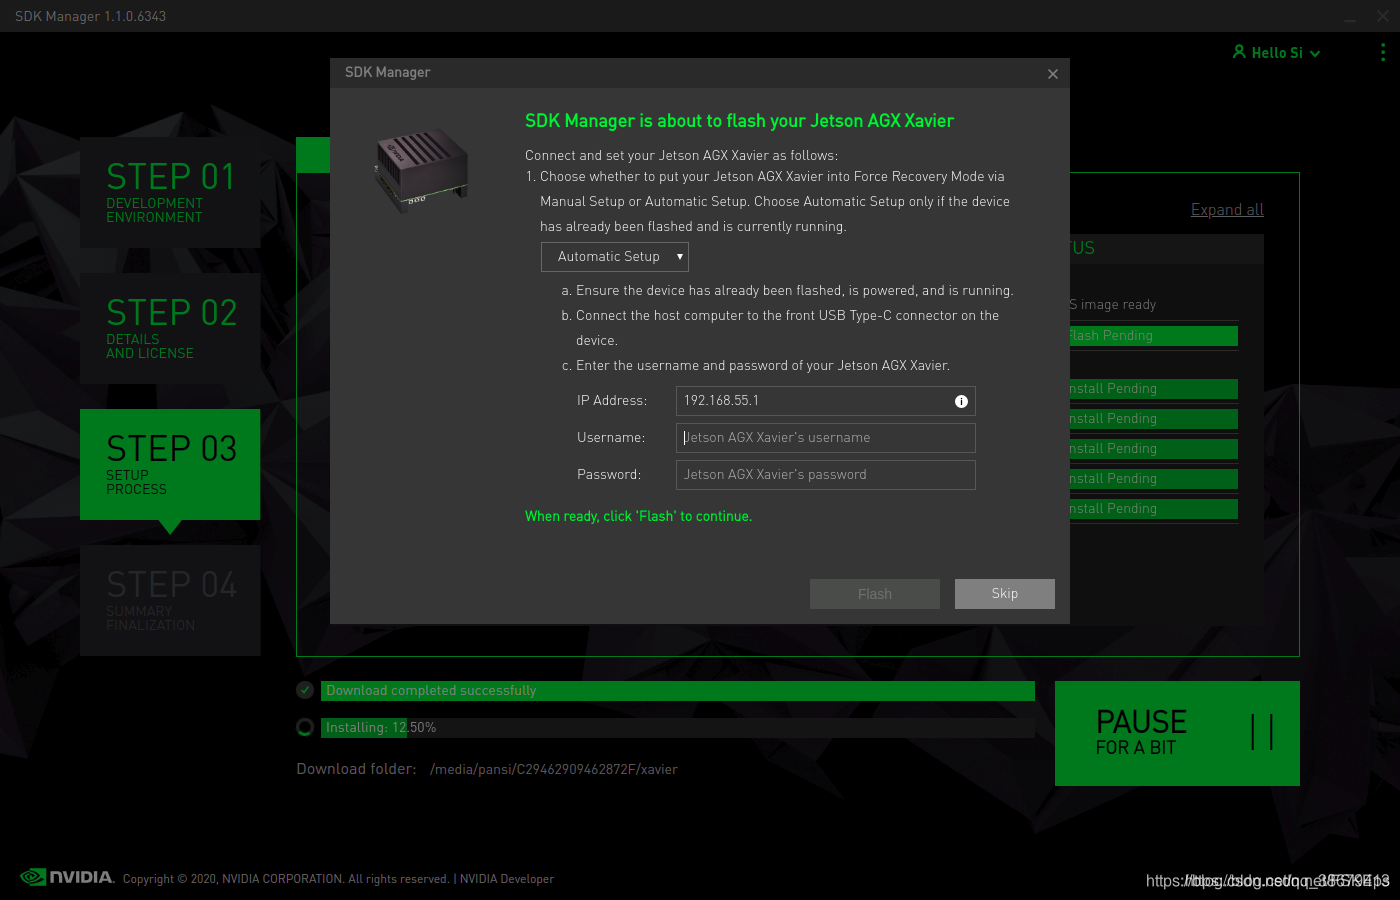Close the main SDK Manager window
The height and width of the screenshot is (900, 1400).
tap(1383, 16)
